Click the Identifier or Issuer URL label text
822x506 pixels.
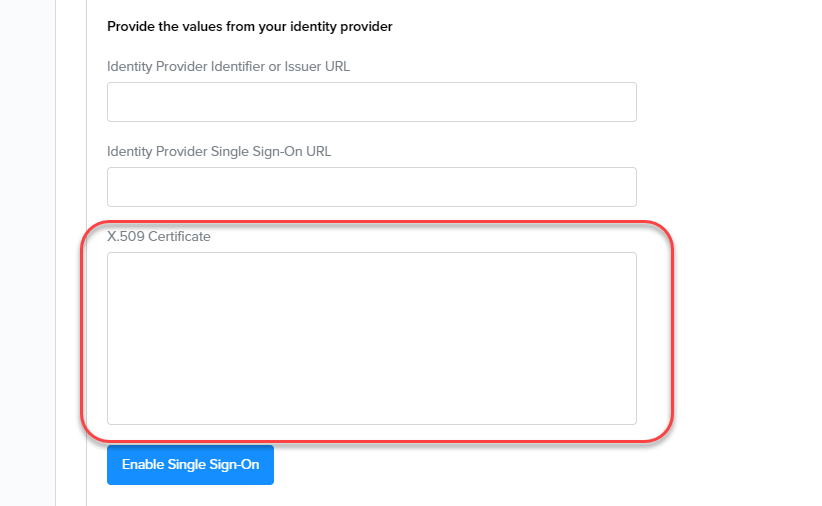click(x=228, y=67)
